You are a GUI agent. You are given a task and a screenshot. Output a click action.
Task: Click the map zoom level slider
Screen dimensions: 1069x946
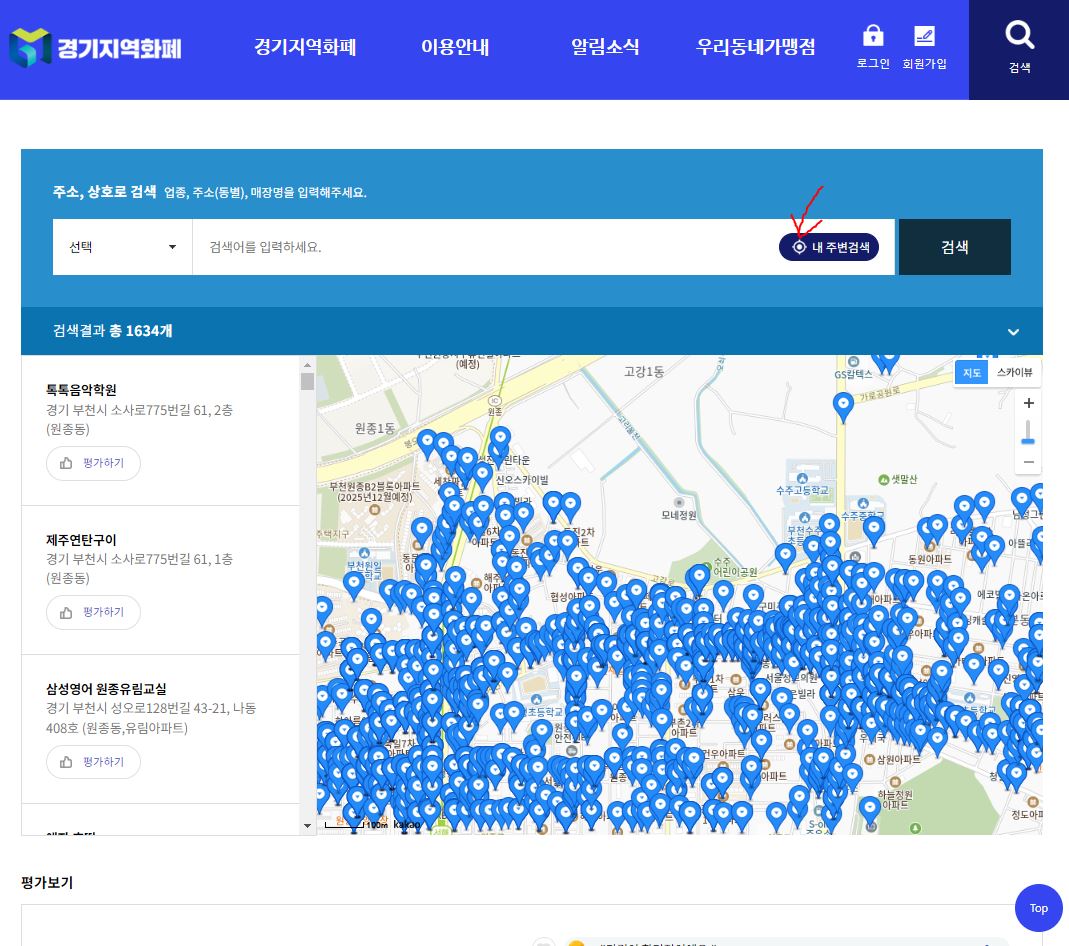pos(1028,441)
